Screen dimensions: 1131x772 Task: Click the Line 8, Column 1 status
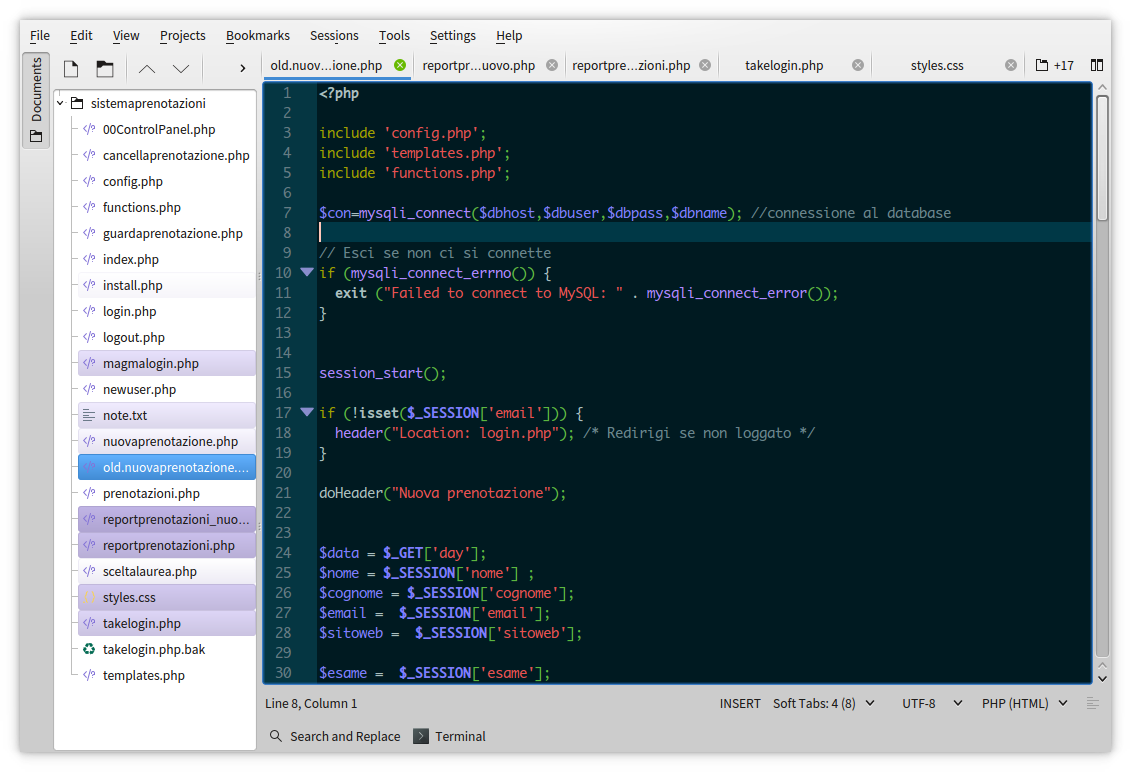click(311, 703)
